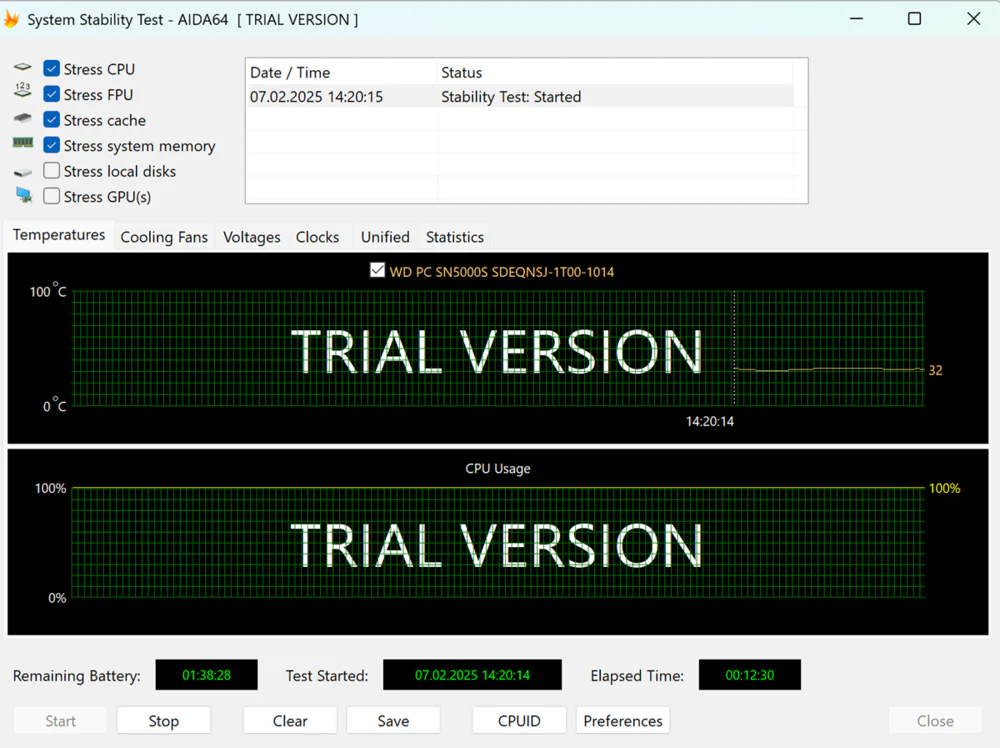Click the 123 icon beside Stress FPU

point(22,90)
